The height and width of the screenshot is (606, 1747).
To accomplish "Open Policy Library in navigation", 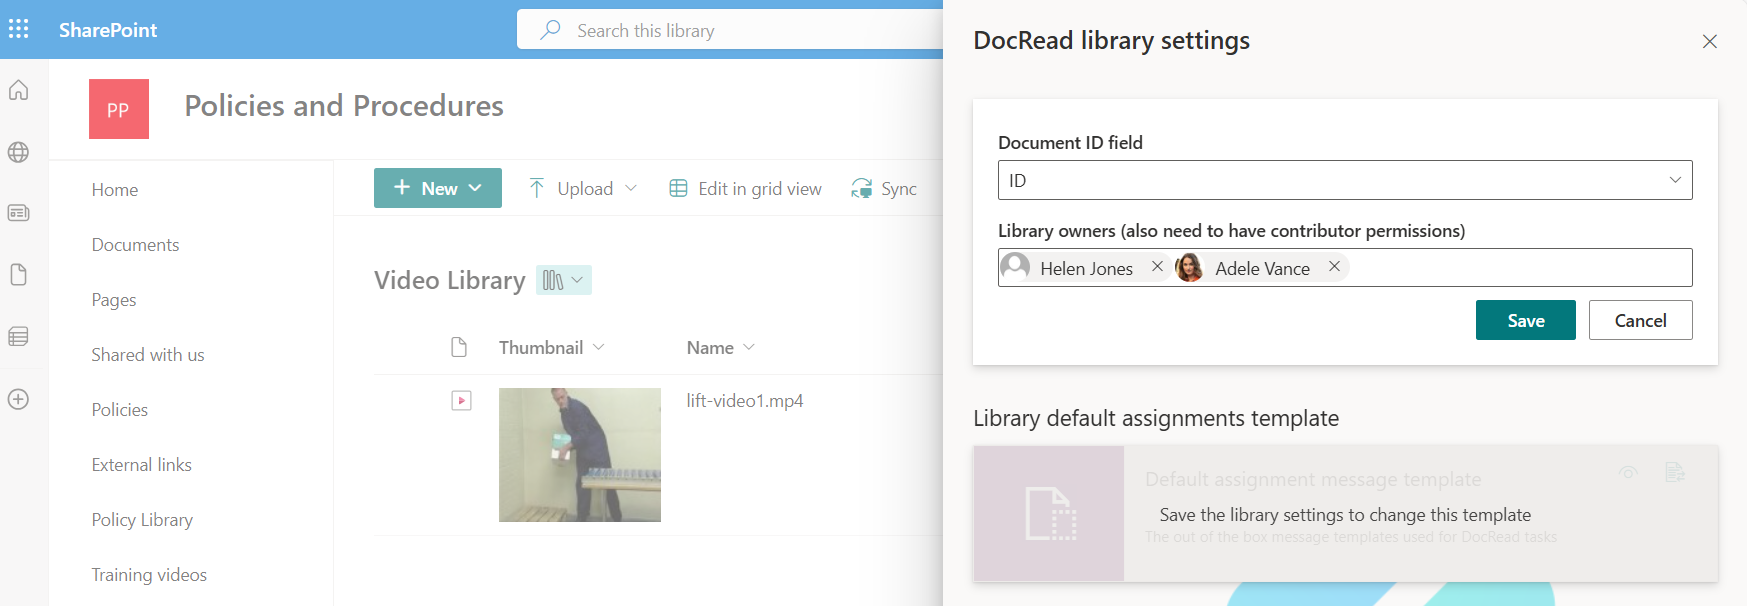I will [x=142, y=520].
